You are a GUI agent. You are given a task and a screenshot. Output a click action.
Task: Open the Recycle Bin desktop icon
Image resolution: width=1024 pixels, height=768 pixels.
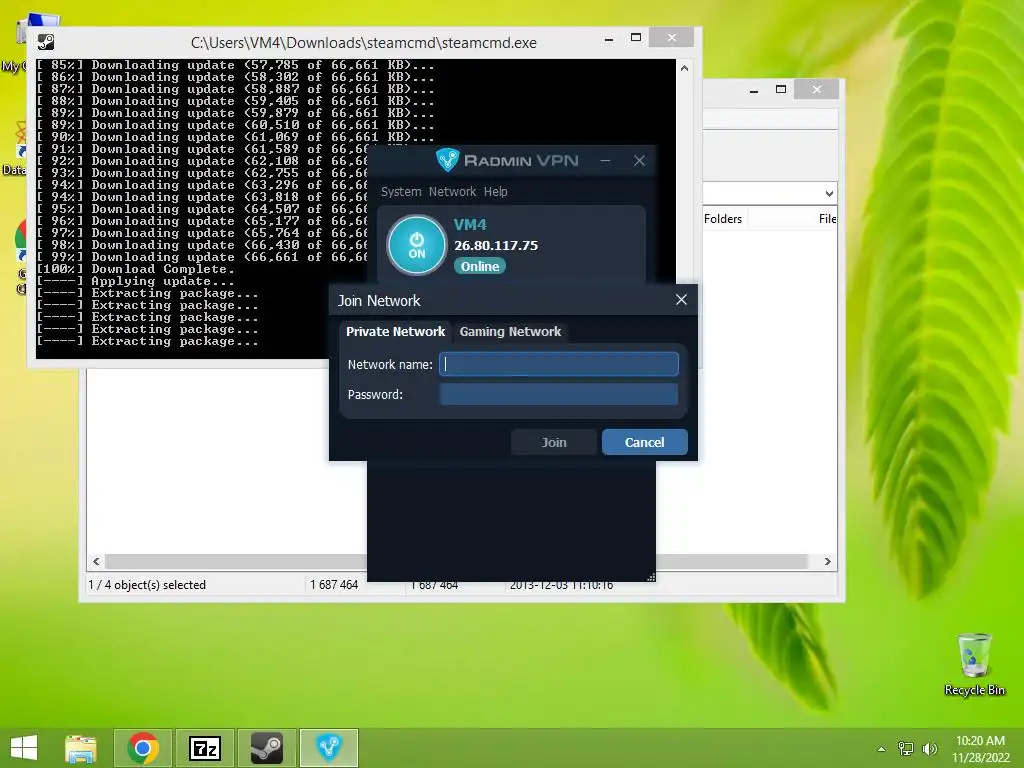(974, 664)
